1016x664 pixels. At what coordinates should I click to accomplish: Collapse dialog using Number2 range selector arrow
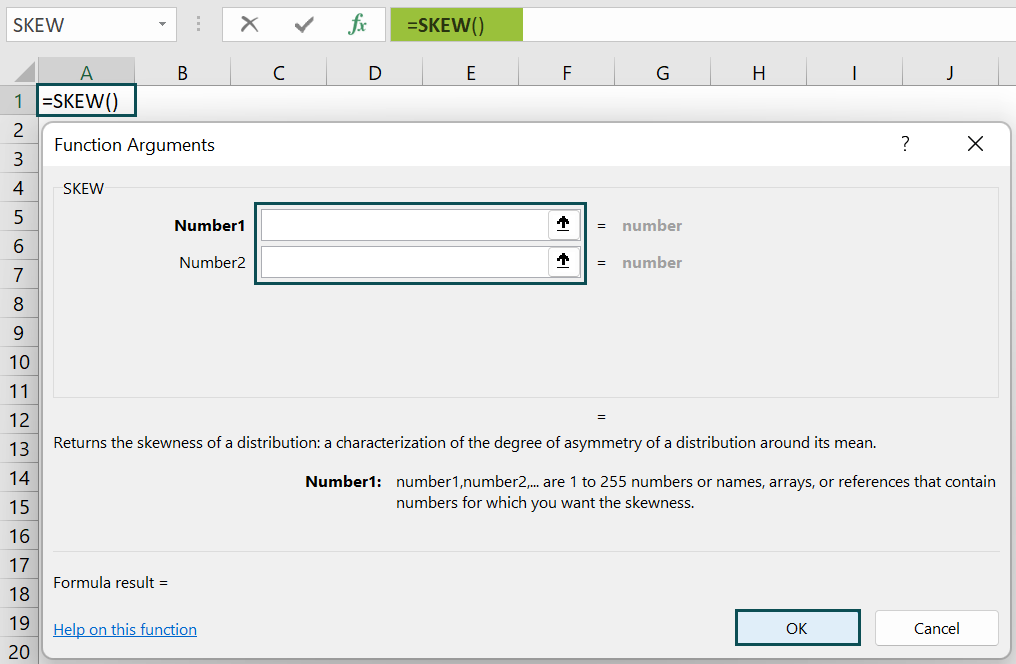point(563,262)
